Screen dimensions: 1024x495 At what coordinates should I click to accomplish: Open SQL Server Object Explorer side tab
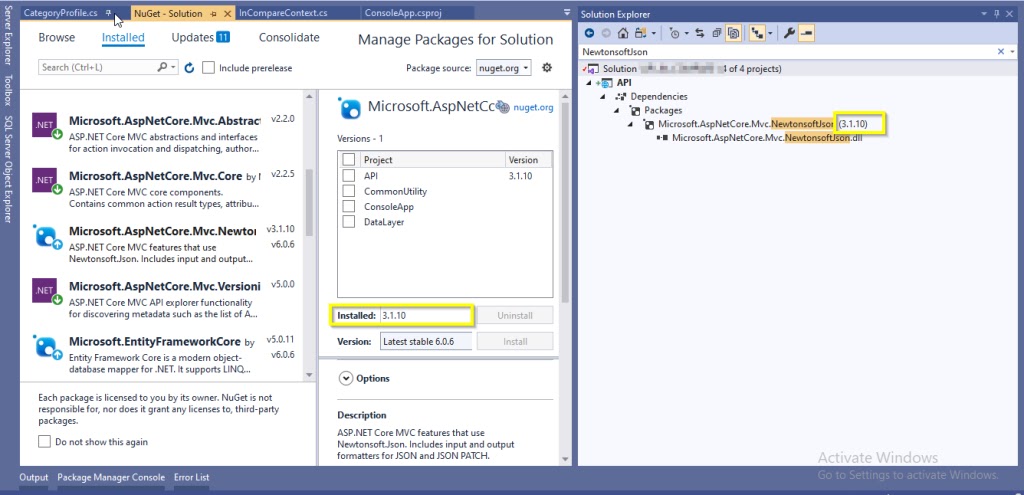point(8,170)
